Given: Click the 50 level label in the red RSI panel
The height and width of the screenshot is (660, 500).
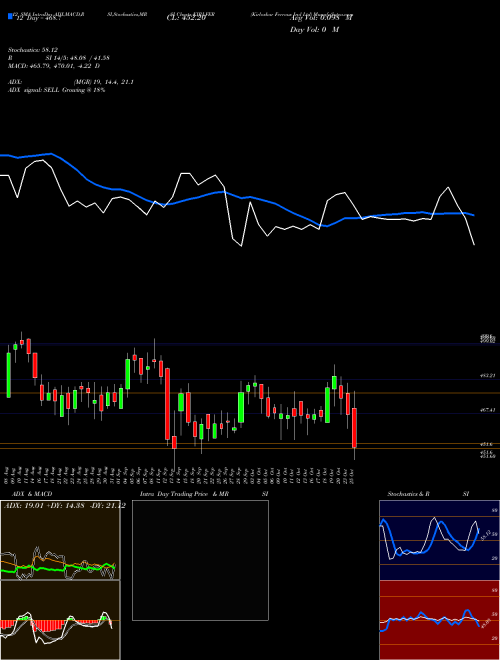Looking at the screenshot, I should click(x=495, y=614).
